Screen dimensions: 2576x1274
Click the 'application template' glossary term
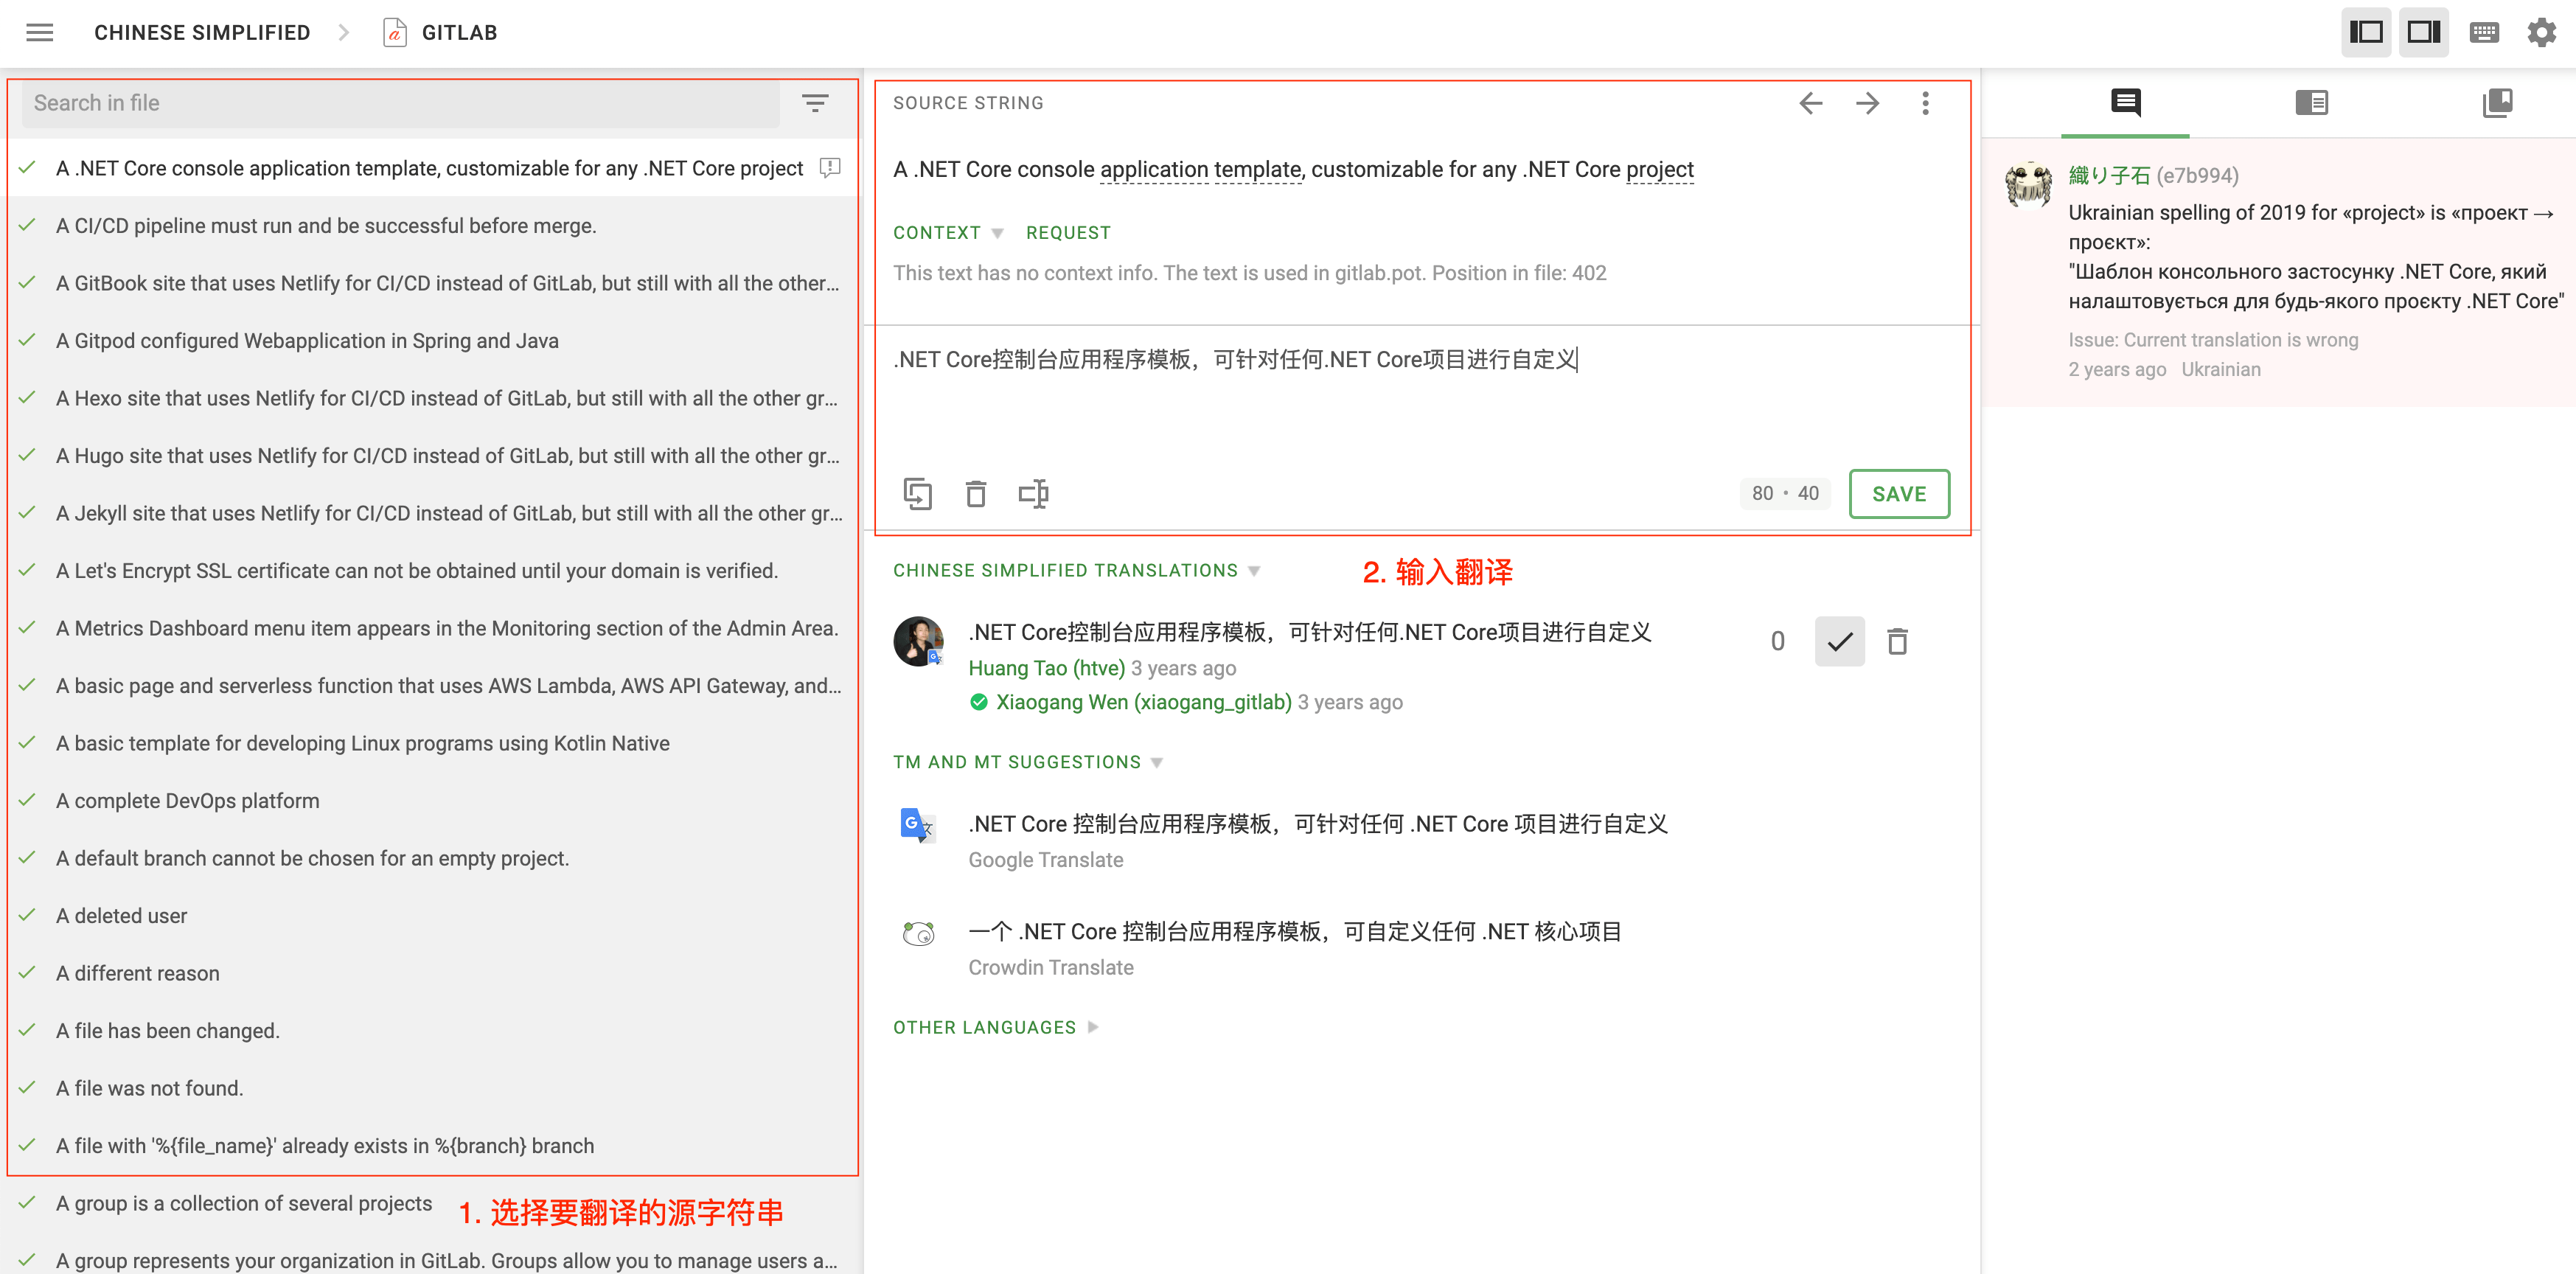coord(1200,170)
